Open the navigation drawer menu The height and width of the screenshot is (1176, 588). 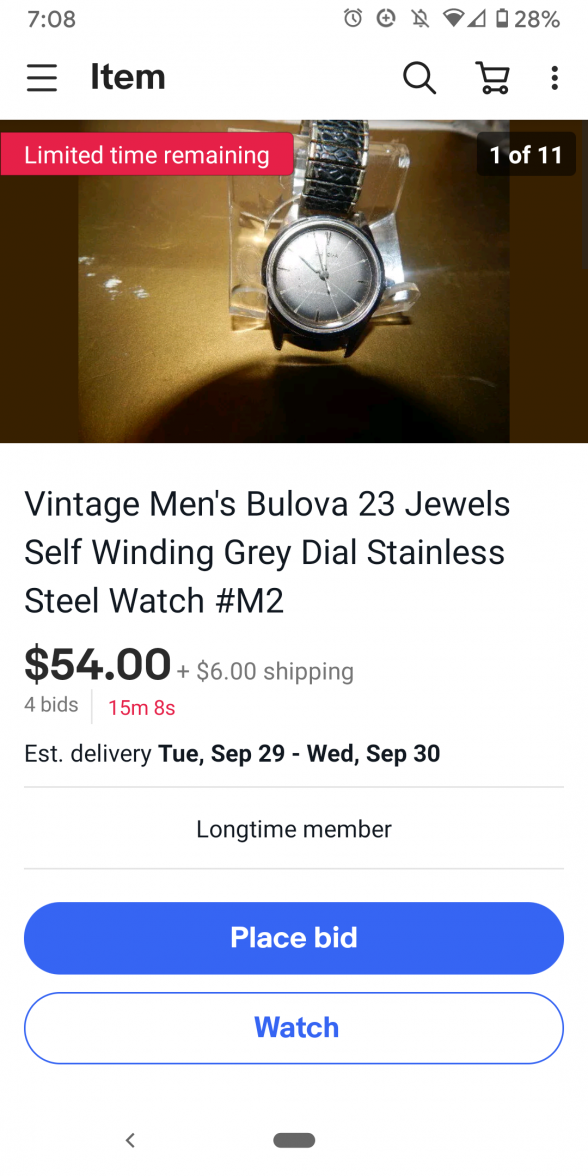(41, 77)
